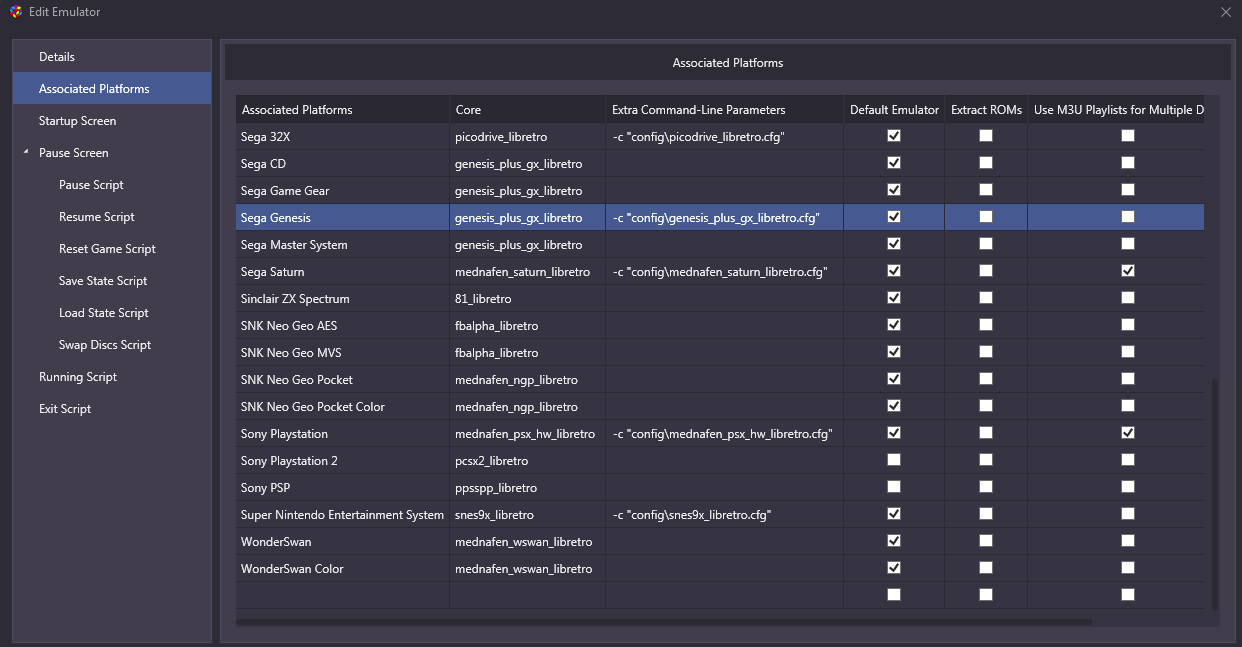Click the mednafen_saturn_libretro core cell
1242x647 pixels.
527,271
